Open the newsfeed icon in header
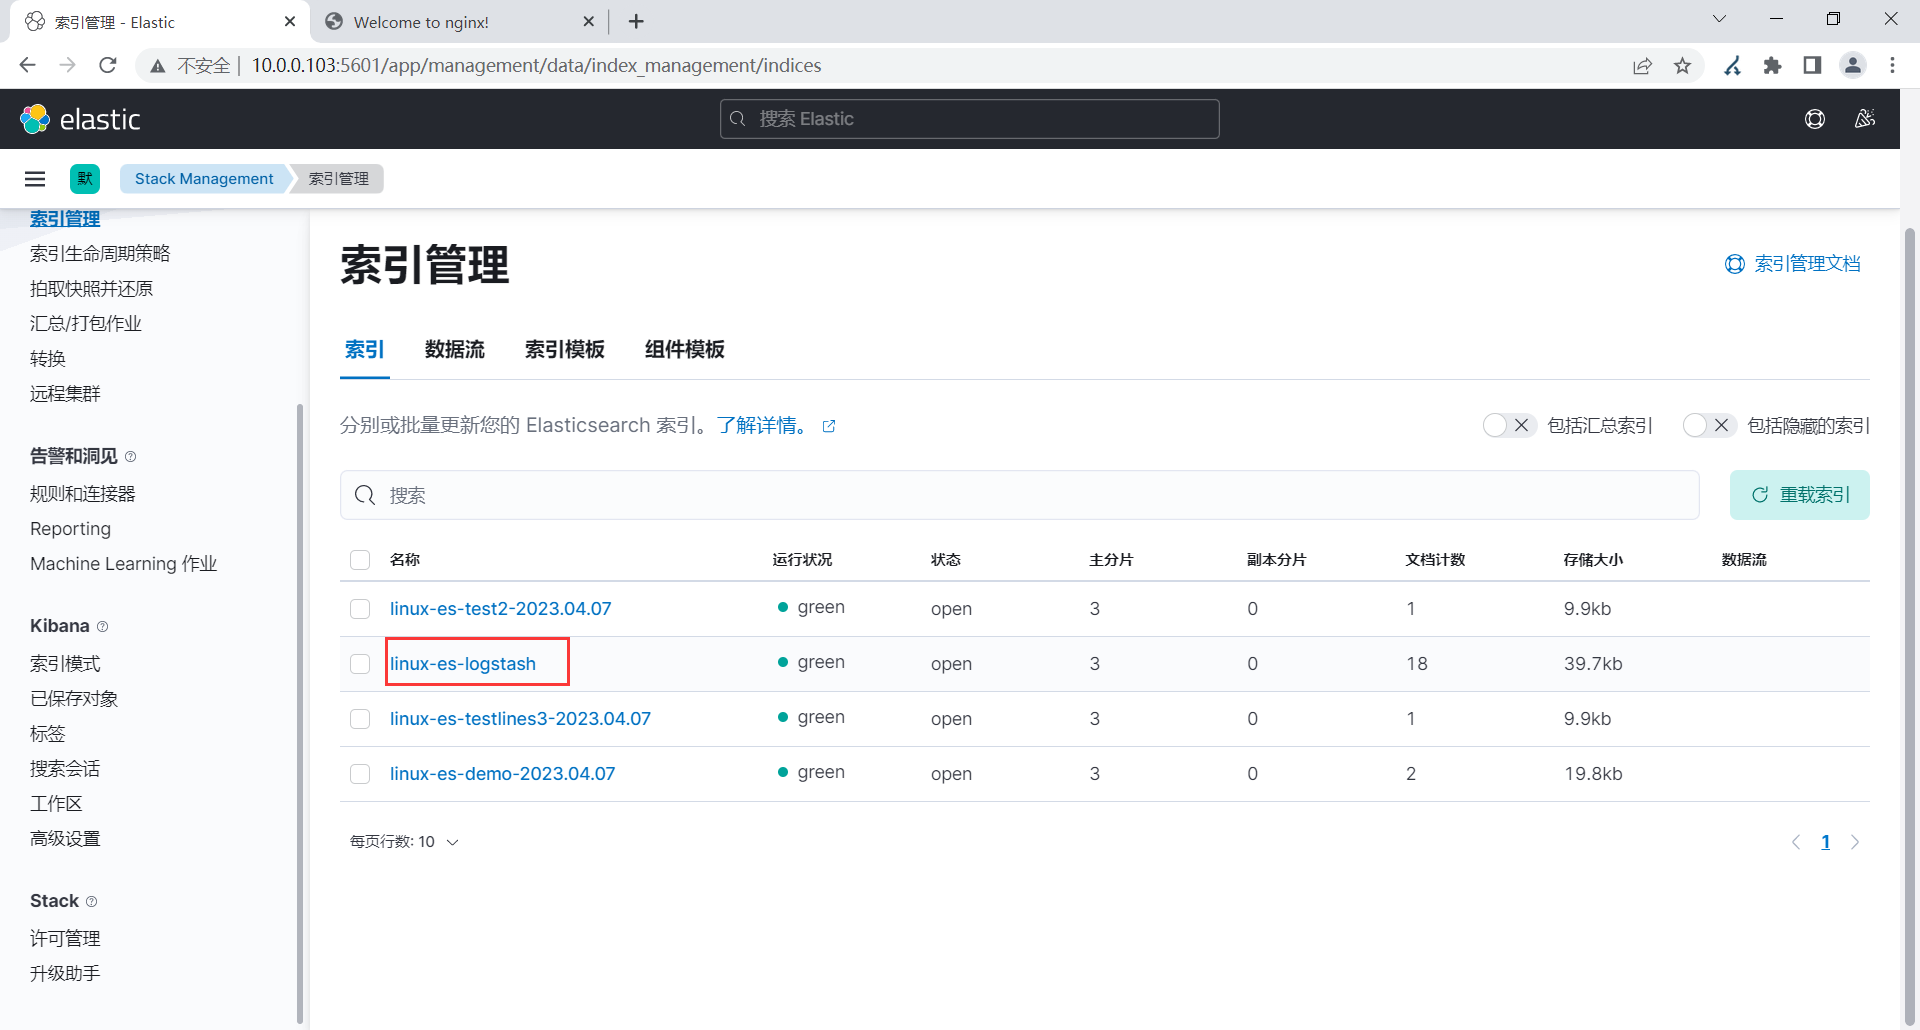 tap(1865, 119)
